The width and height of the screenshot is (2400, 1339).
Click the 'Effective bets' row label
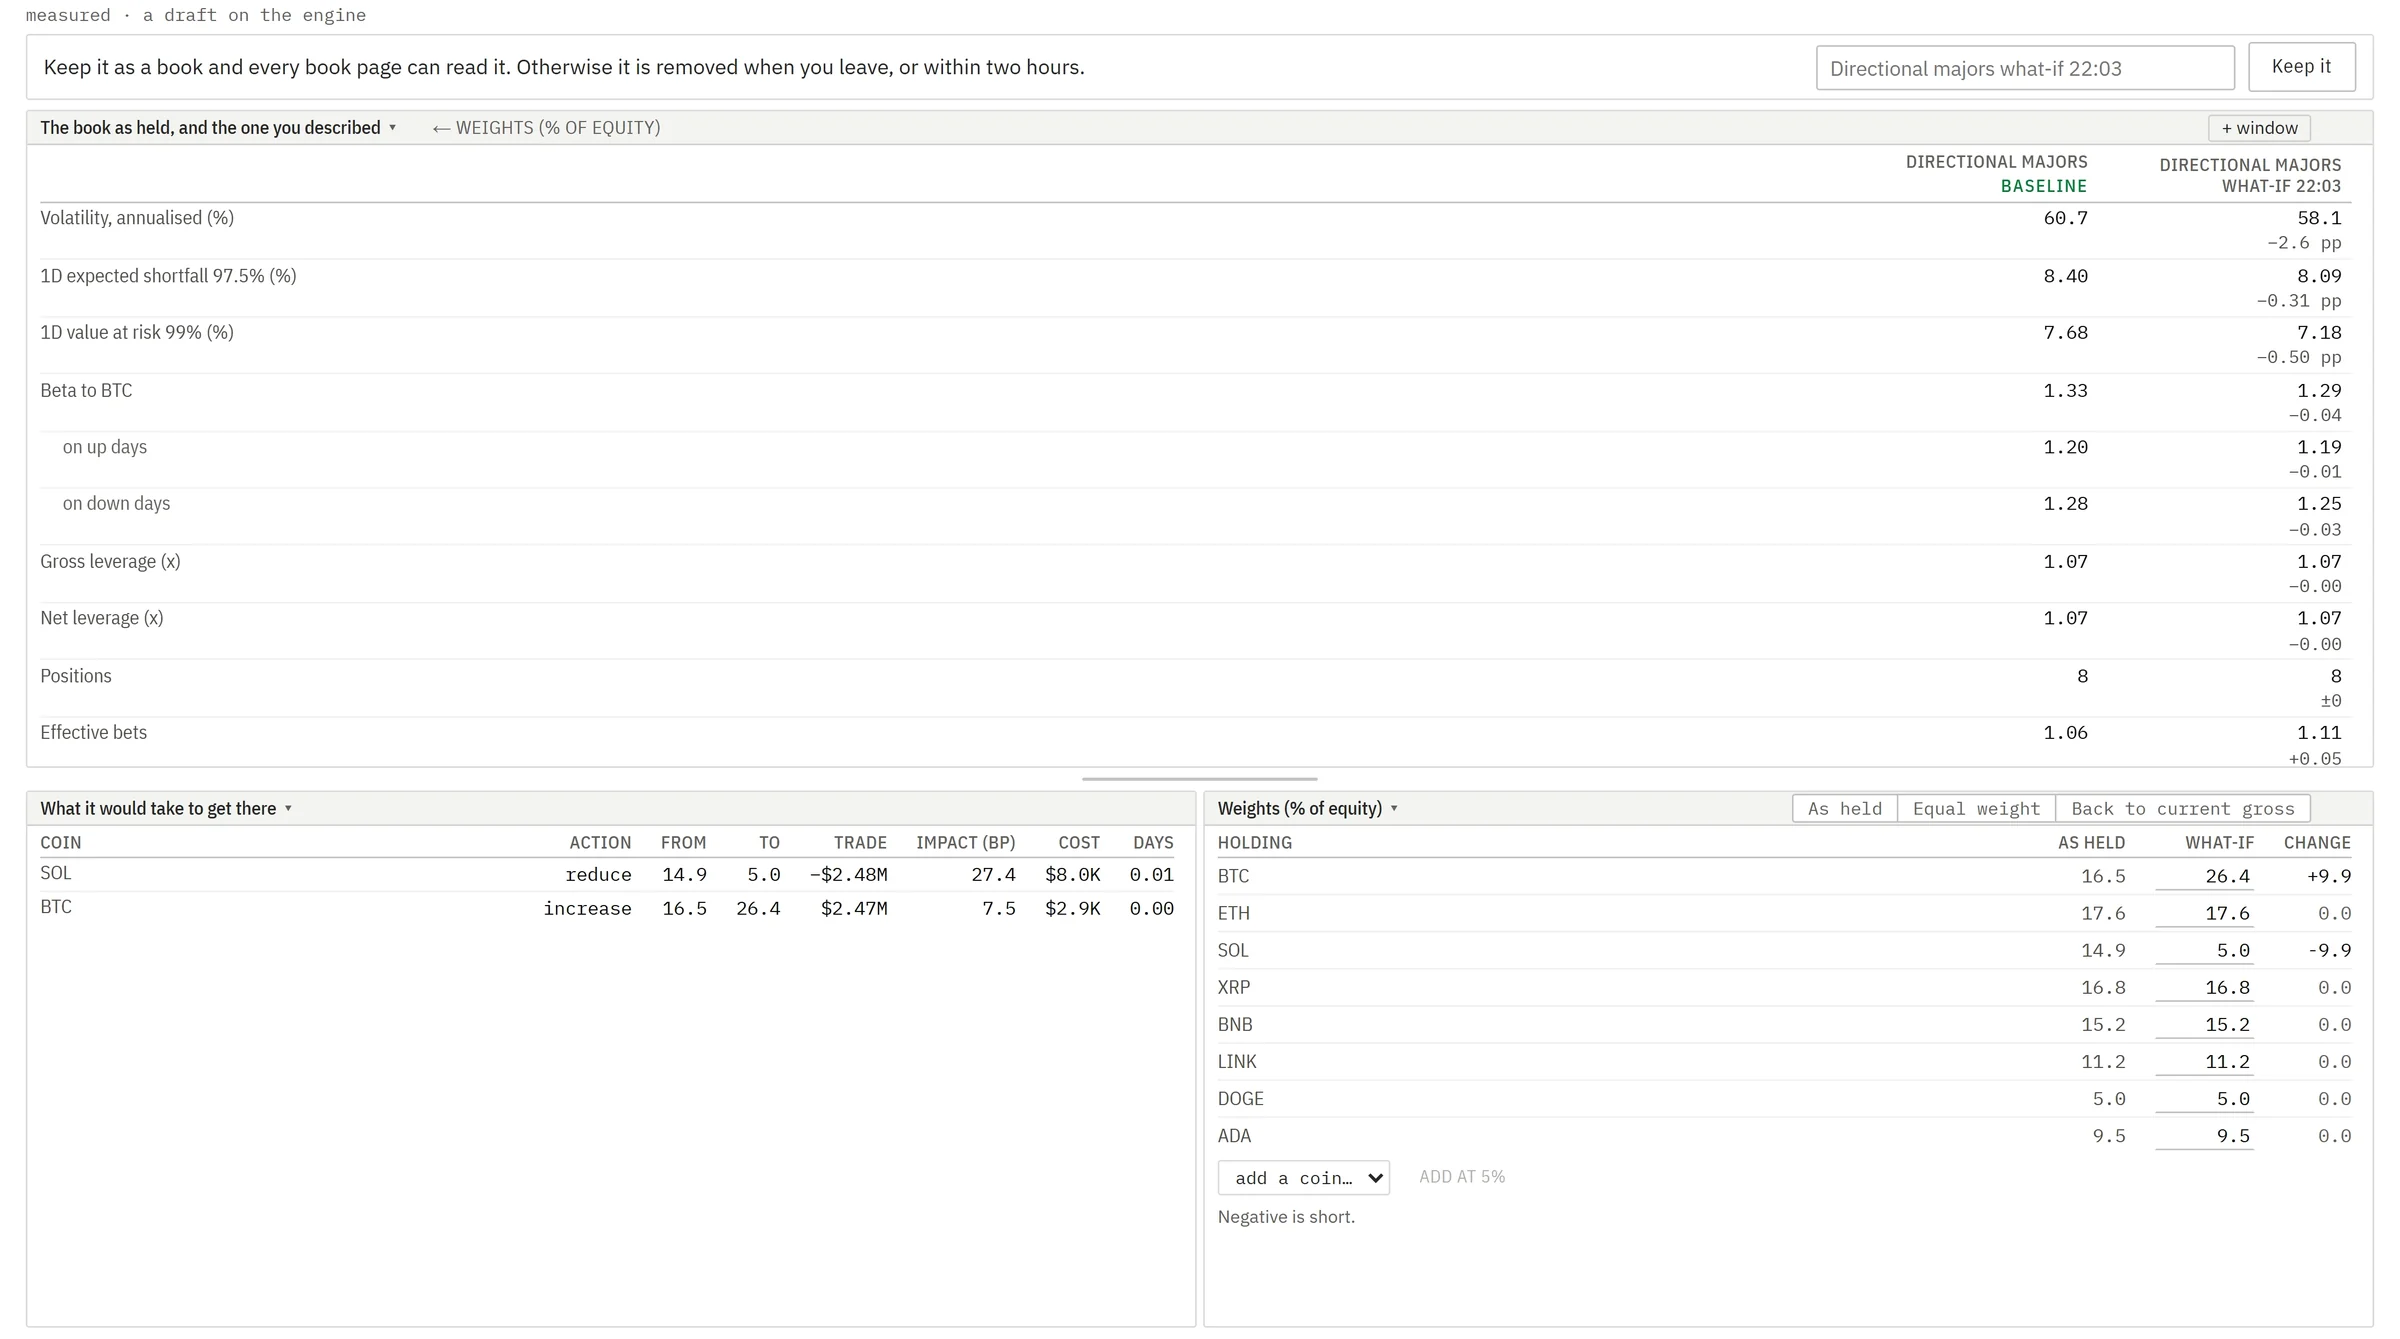[93, 732]
